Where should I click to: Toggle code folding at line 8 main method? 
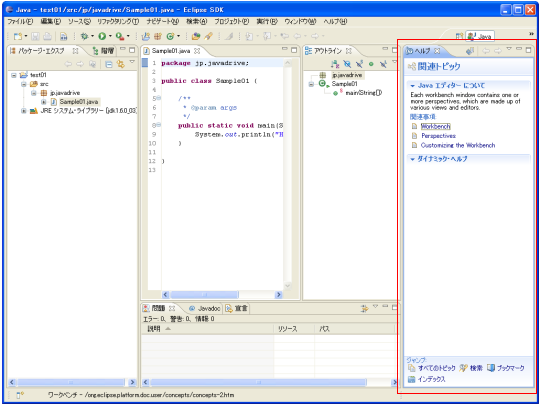click(158, 125)
